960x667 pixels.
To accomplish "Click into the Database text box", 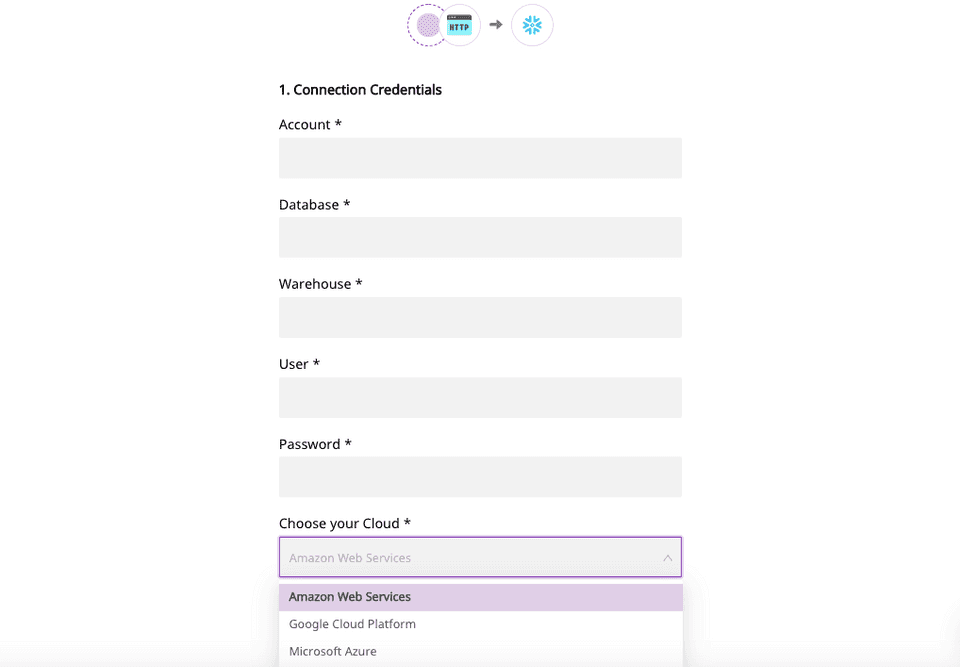I will coord(480,238).
